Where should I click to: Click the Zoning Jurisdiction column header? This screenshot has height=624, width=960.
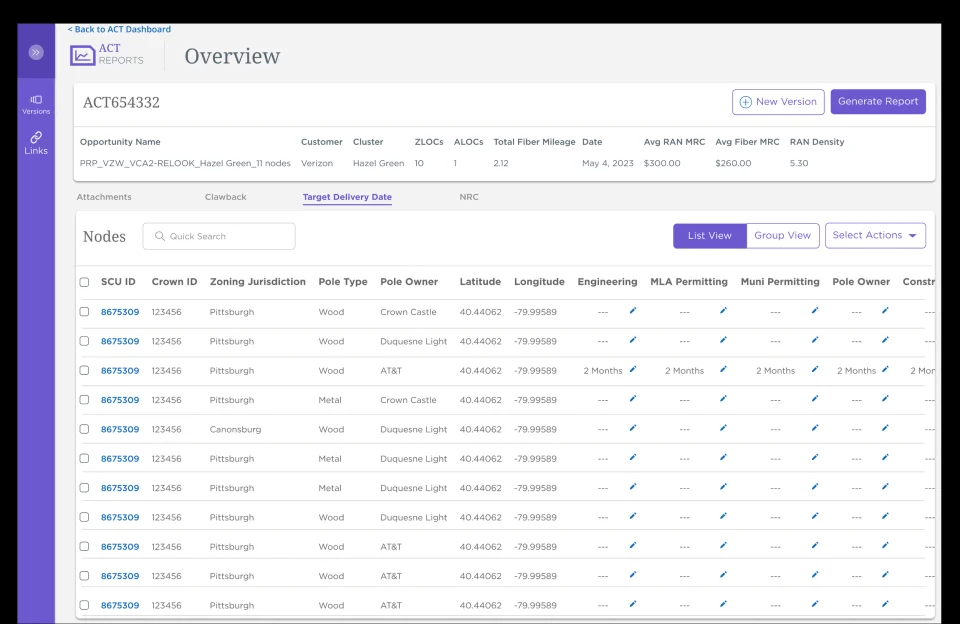[x=258, y=282]
